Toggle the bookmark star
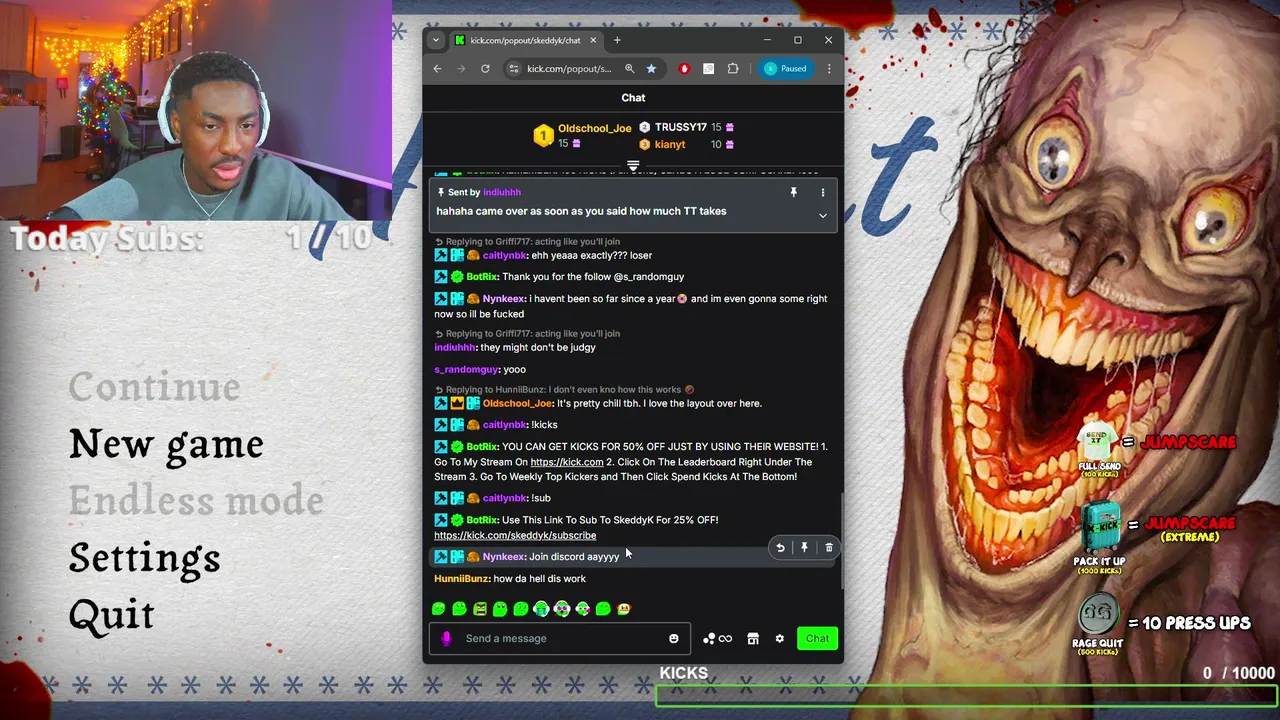 pyautogui.click(x=651, y=69)
